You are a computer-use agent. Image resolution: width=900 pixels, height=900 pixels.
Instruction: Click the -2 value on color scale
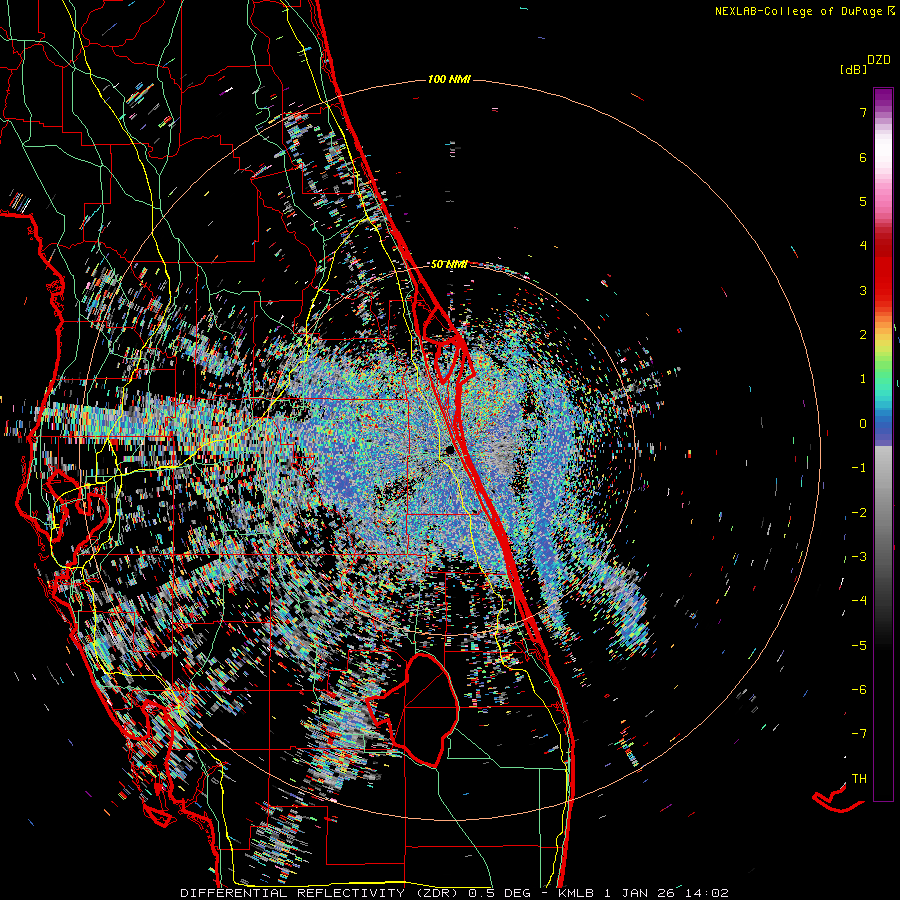(x=859, y=513)
